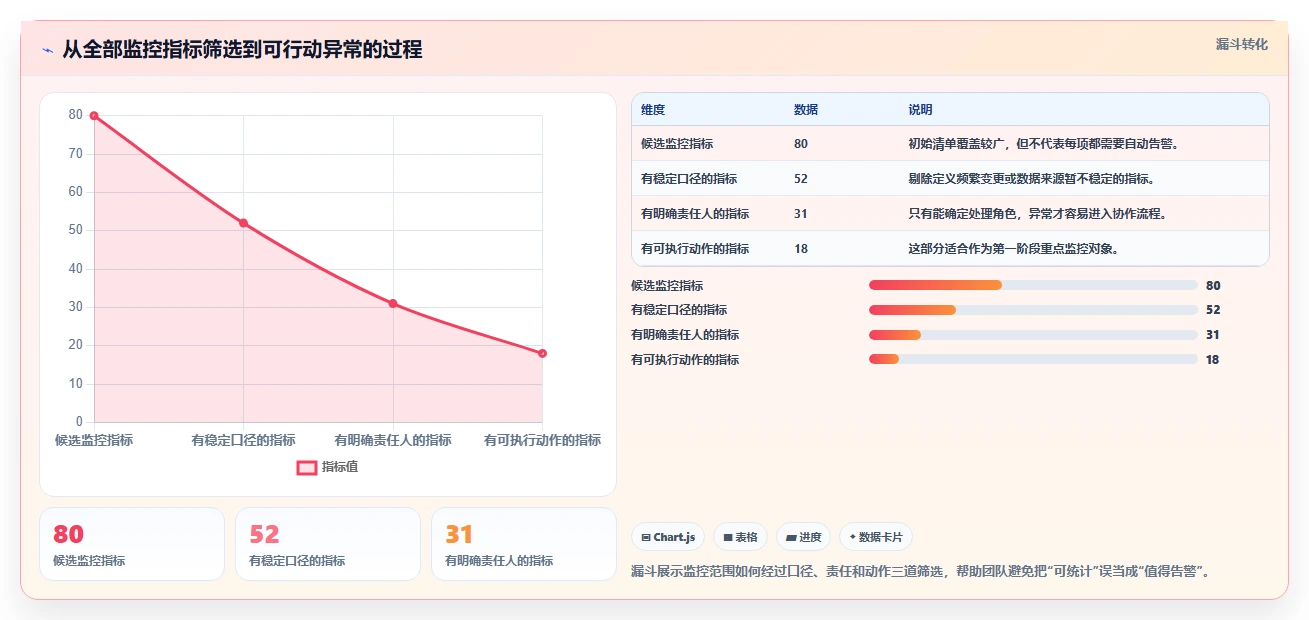Select table cell 有稳定口径的指标
1309x620 pixels.
[689, 179]
